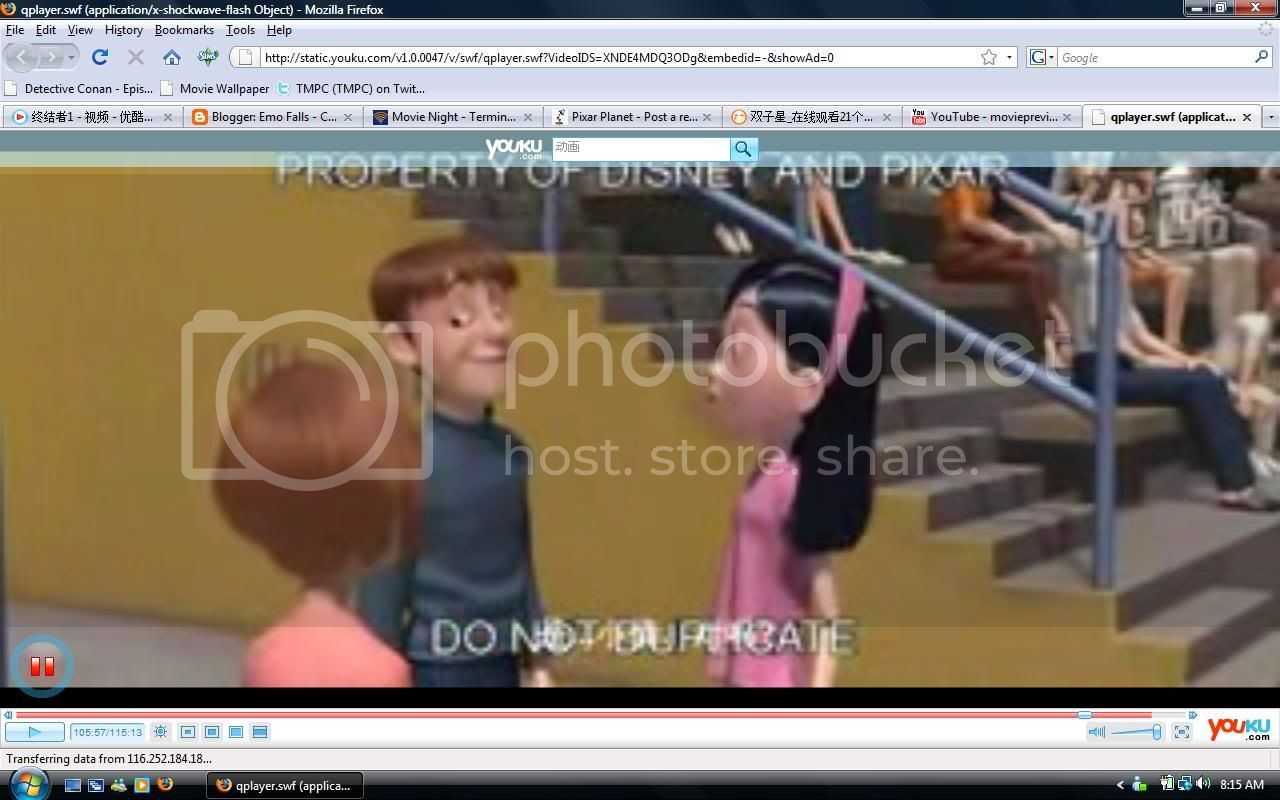Reload the page with the refresh icon
Screen dimensions: 1280x800
coord(100,57)
